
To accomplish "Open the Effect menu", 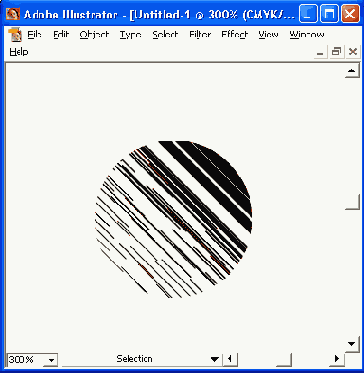I will (235, 35).
